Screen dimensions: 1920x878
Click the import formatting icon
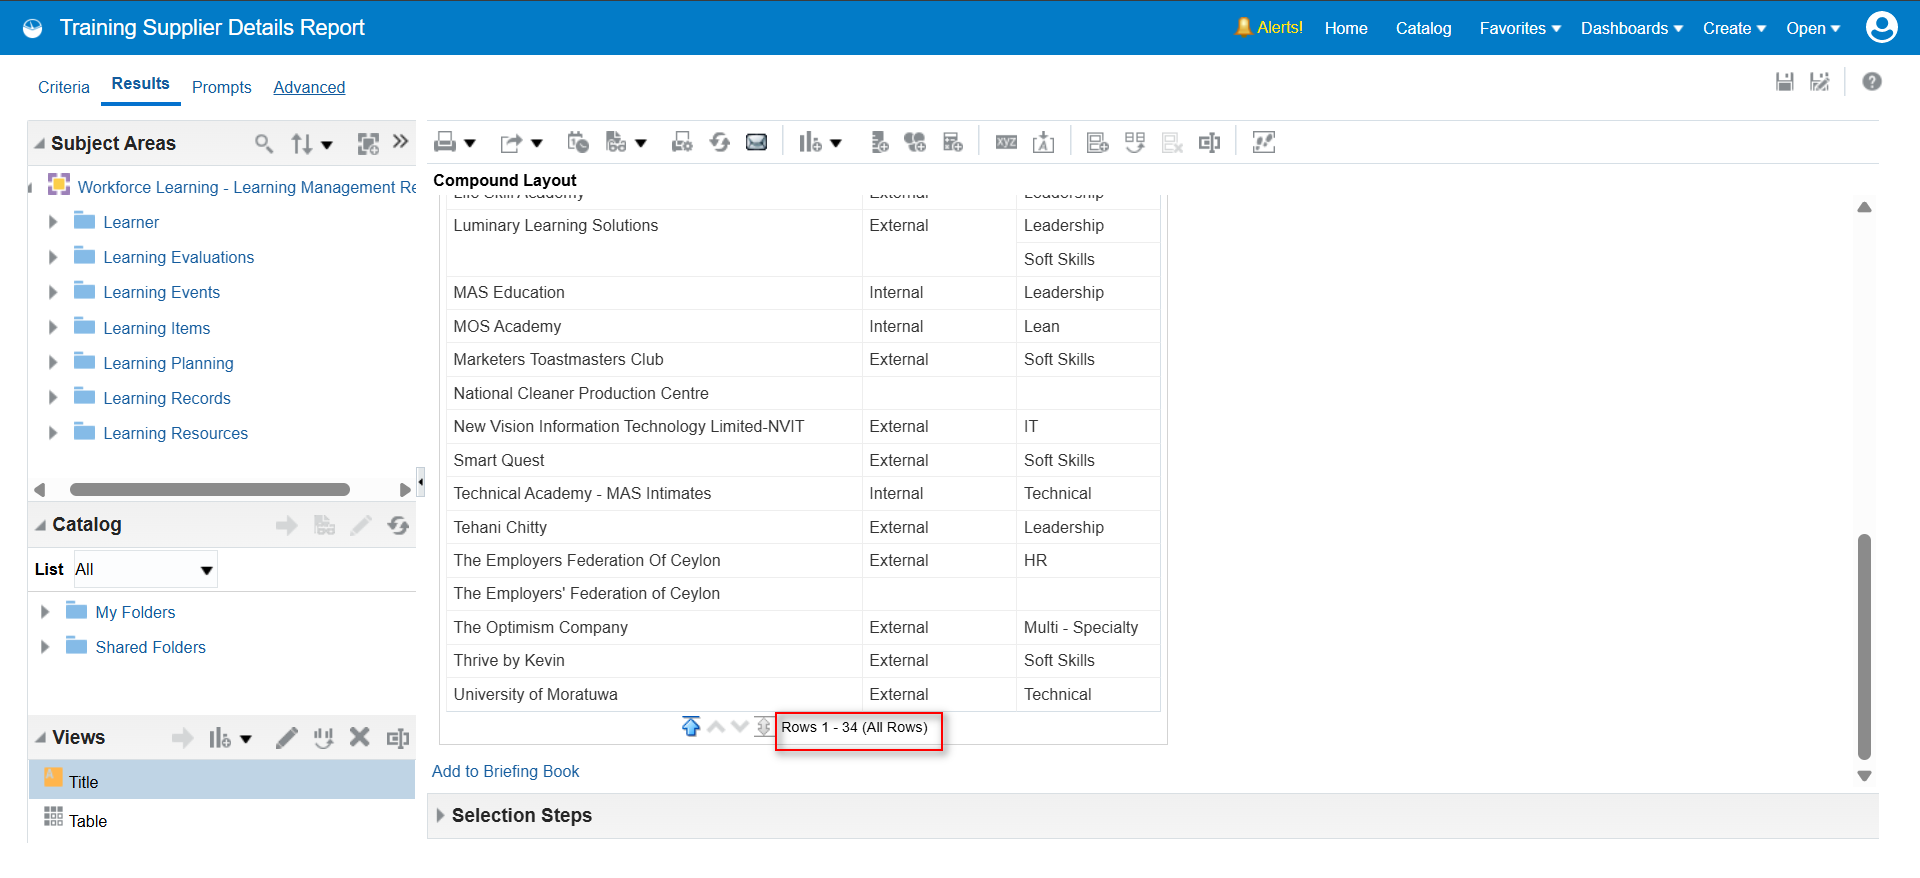click(1044, 143)
